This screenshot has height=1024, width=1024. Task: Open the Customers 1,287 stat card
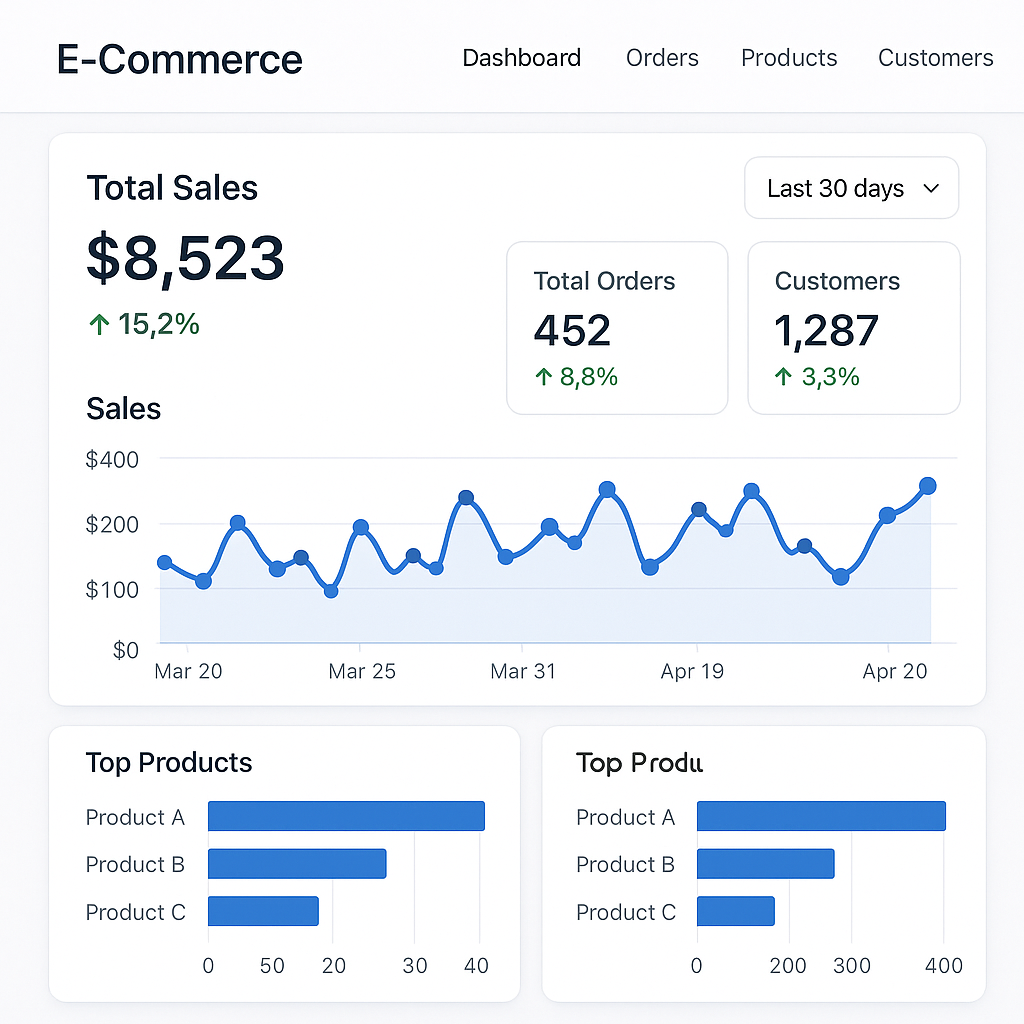pyautogui.click(x=853, y=327)
